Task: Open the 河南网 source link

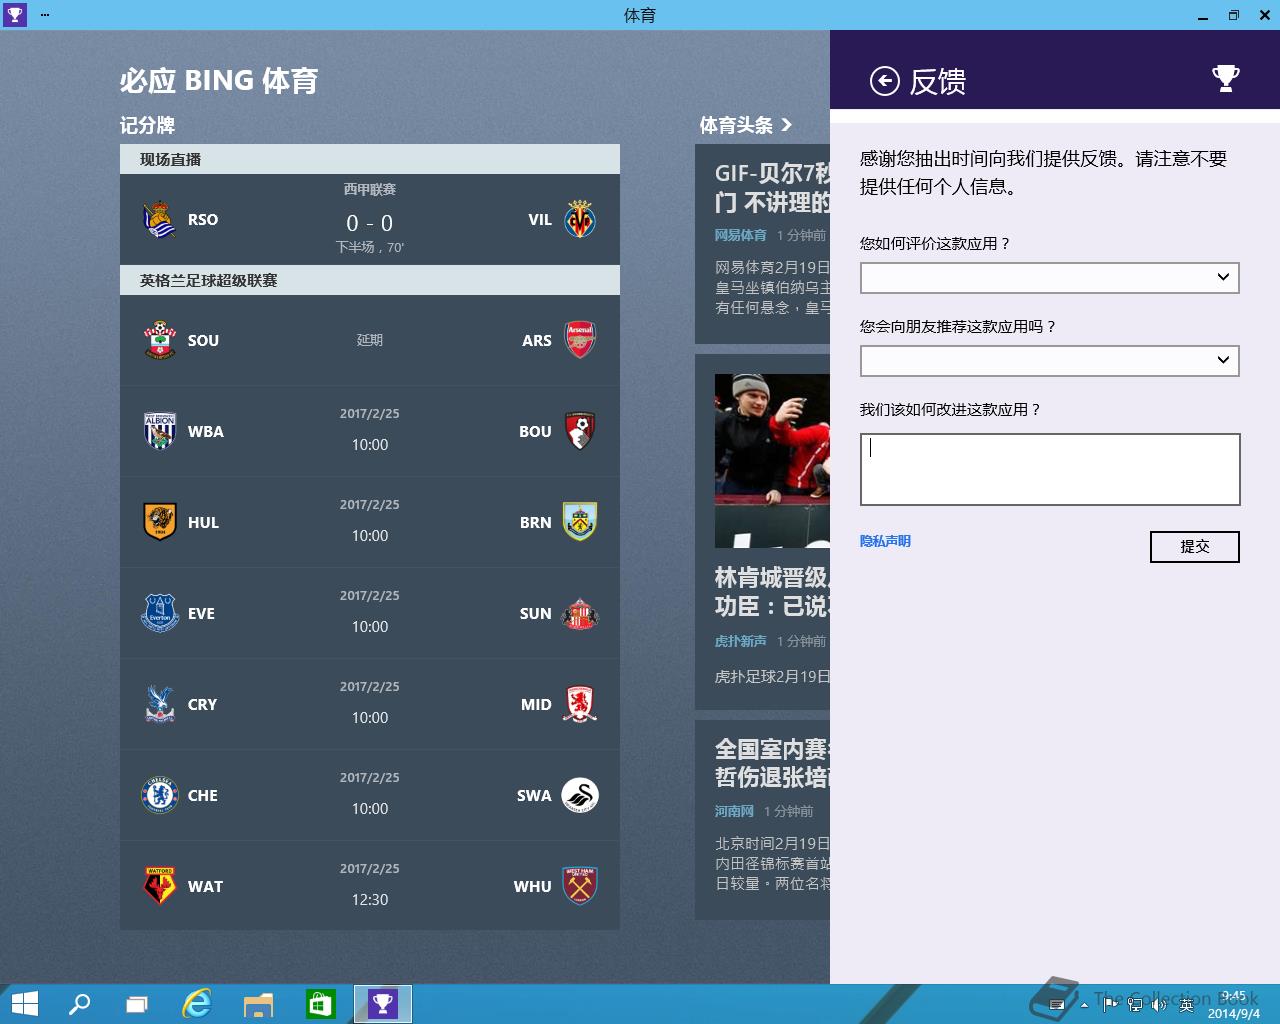Action: [x=734, y=811]
